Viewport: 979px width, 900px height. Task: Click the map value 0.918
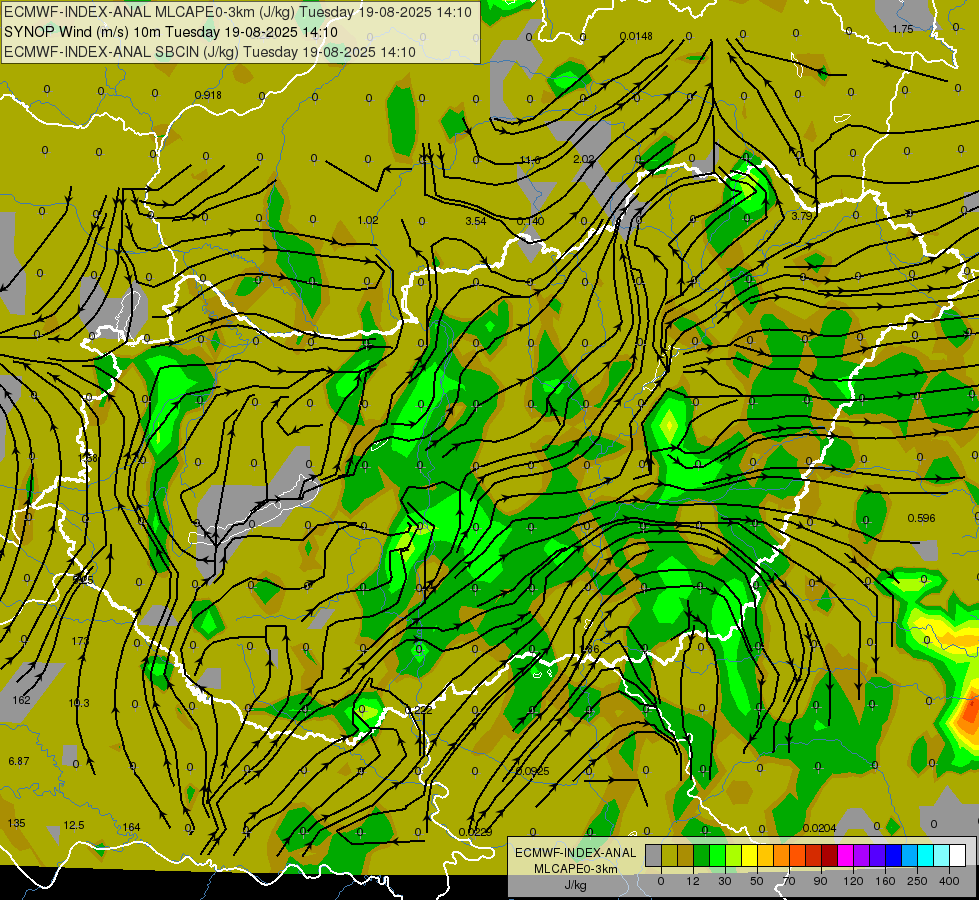click(x=208, y=95)
